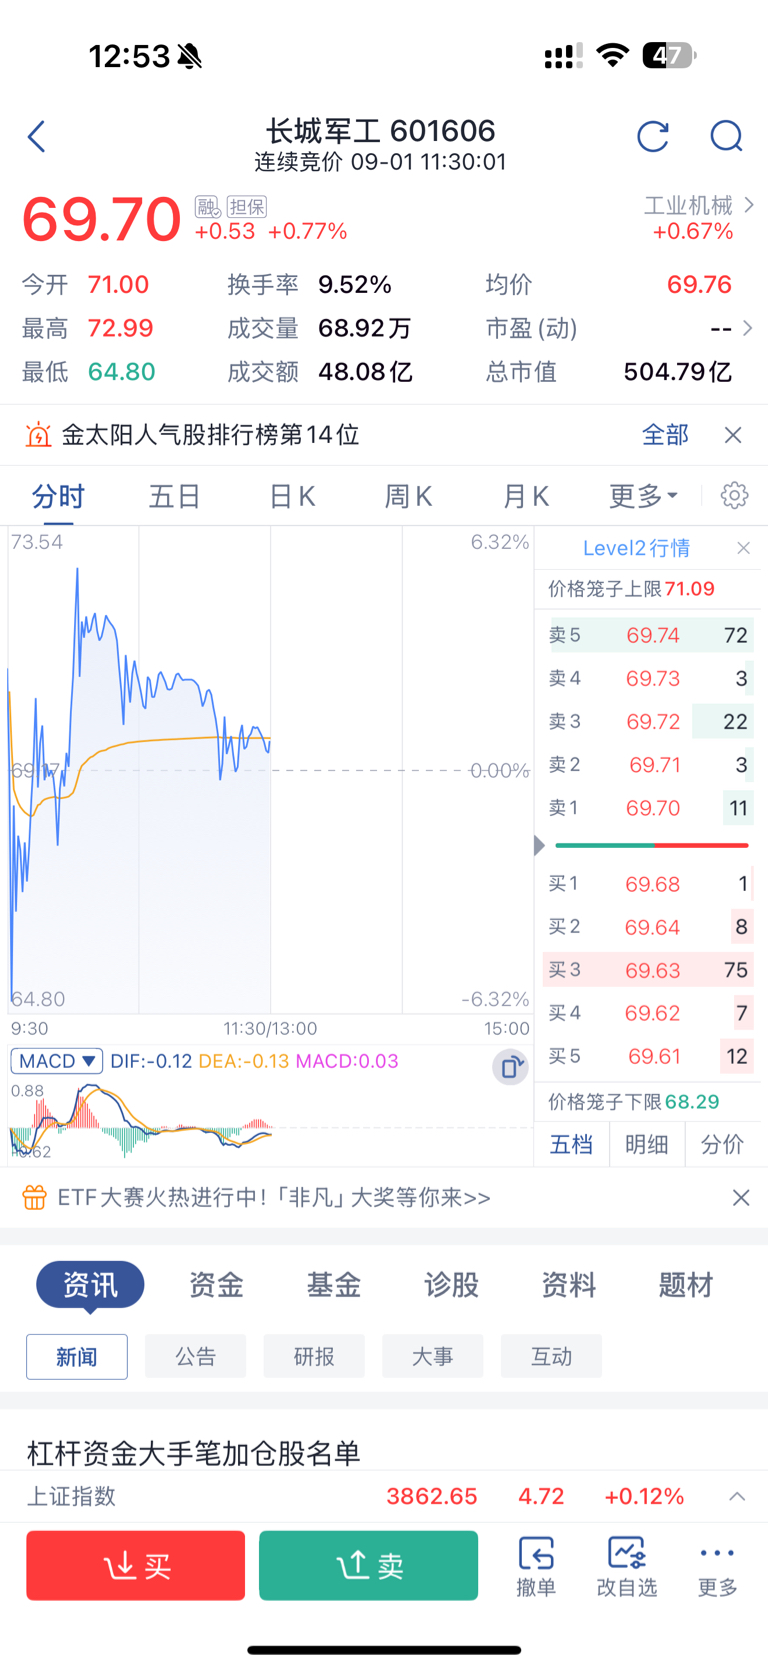Open 更多 three-dot menu at bottom
This screenshot has height=1669, width=768.
717,1566
